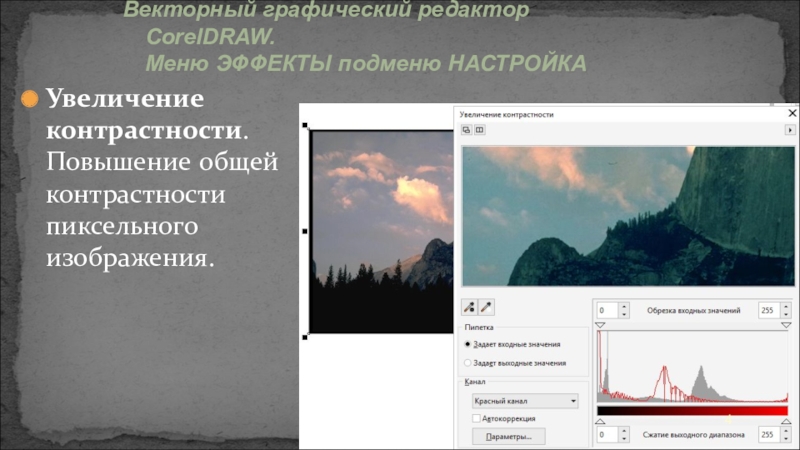Open the dialog flyout arrow at top right

click(x=790, y=130)
